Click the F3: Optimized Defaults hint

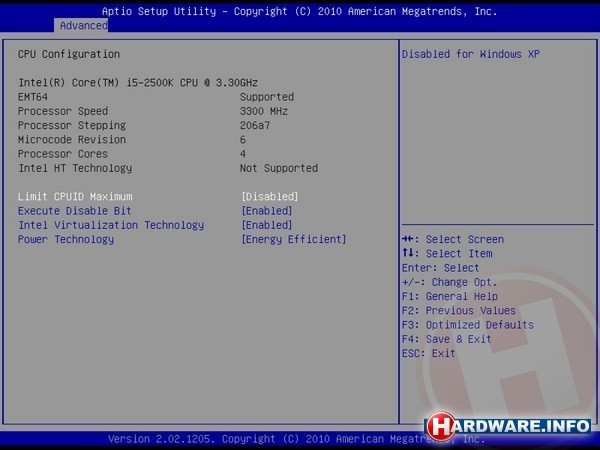[467, 325]
